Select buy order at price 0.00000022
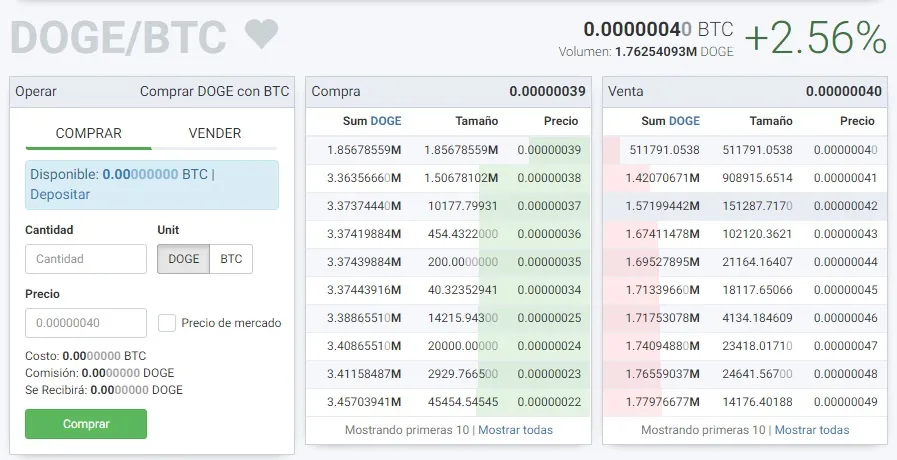The height and width of the screenshot is (460, 897). pyautogui.click(x=448, y=402)
